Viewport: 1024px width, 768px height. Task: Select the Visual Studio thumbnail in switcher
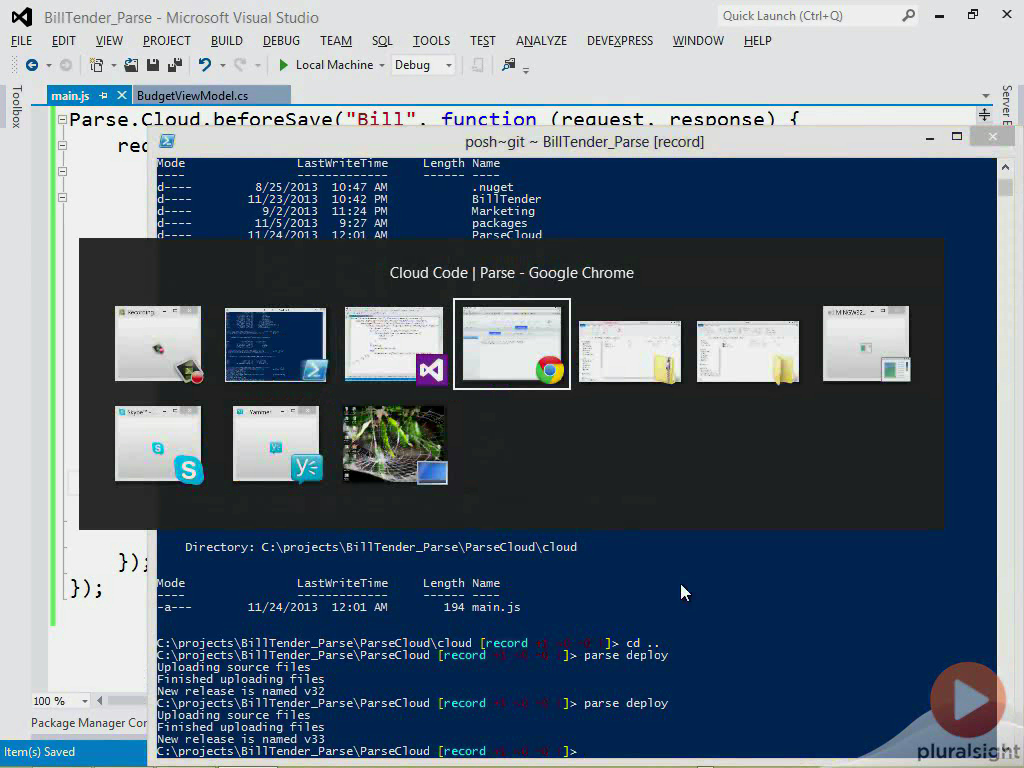pos(394,345)
